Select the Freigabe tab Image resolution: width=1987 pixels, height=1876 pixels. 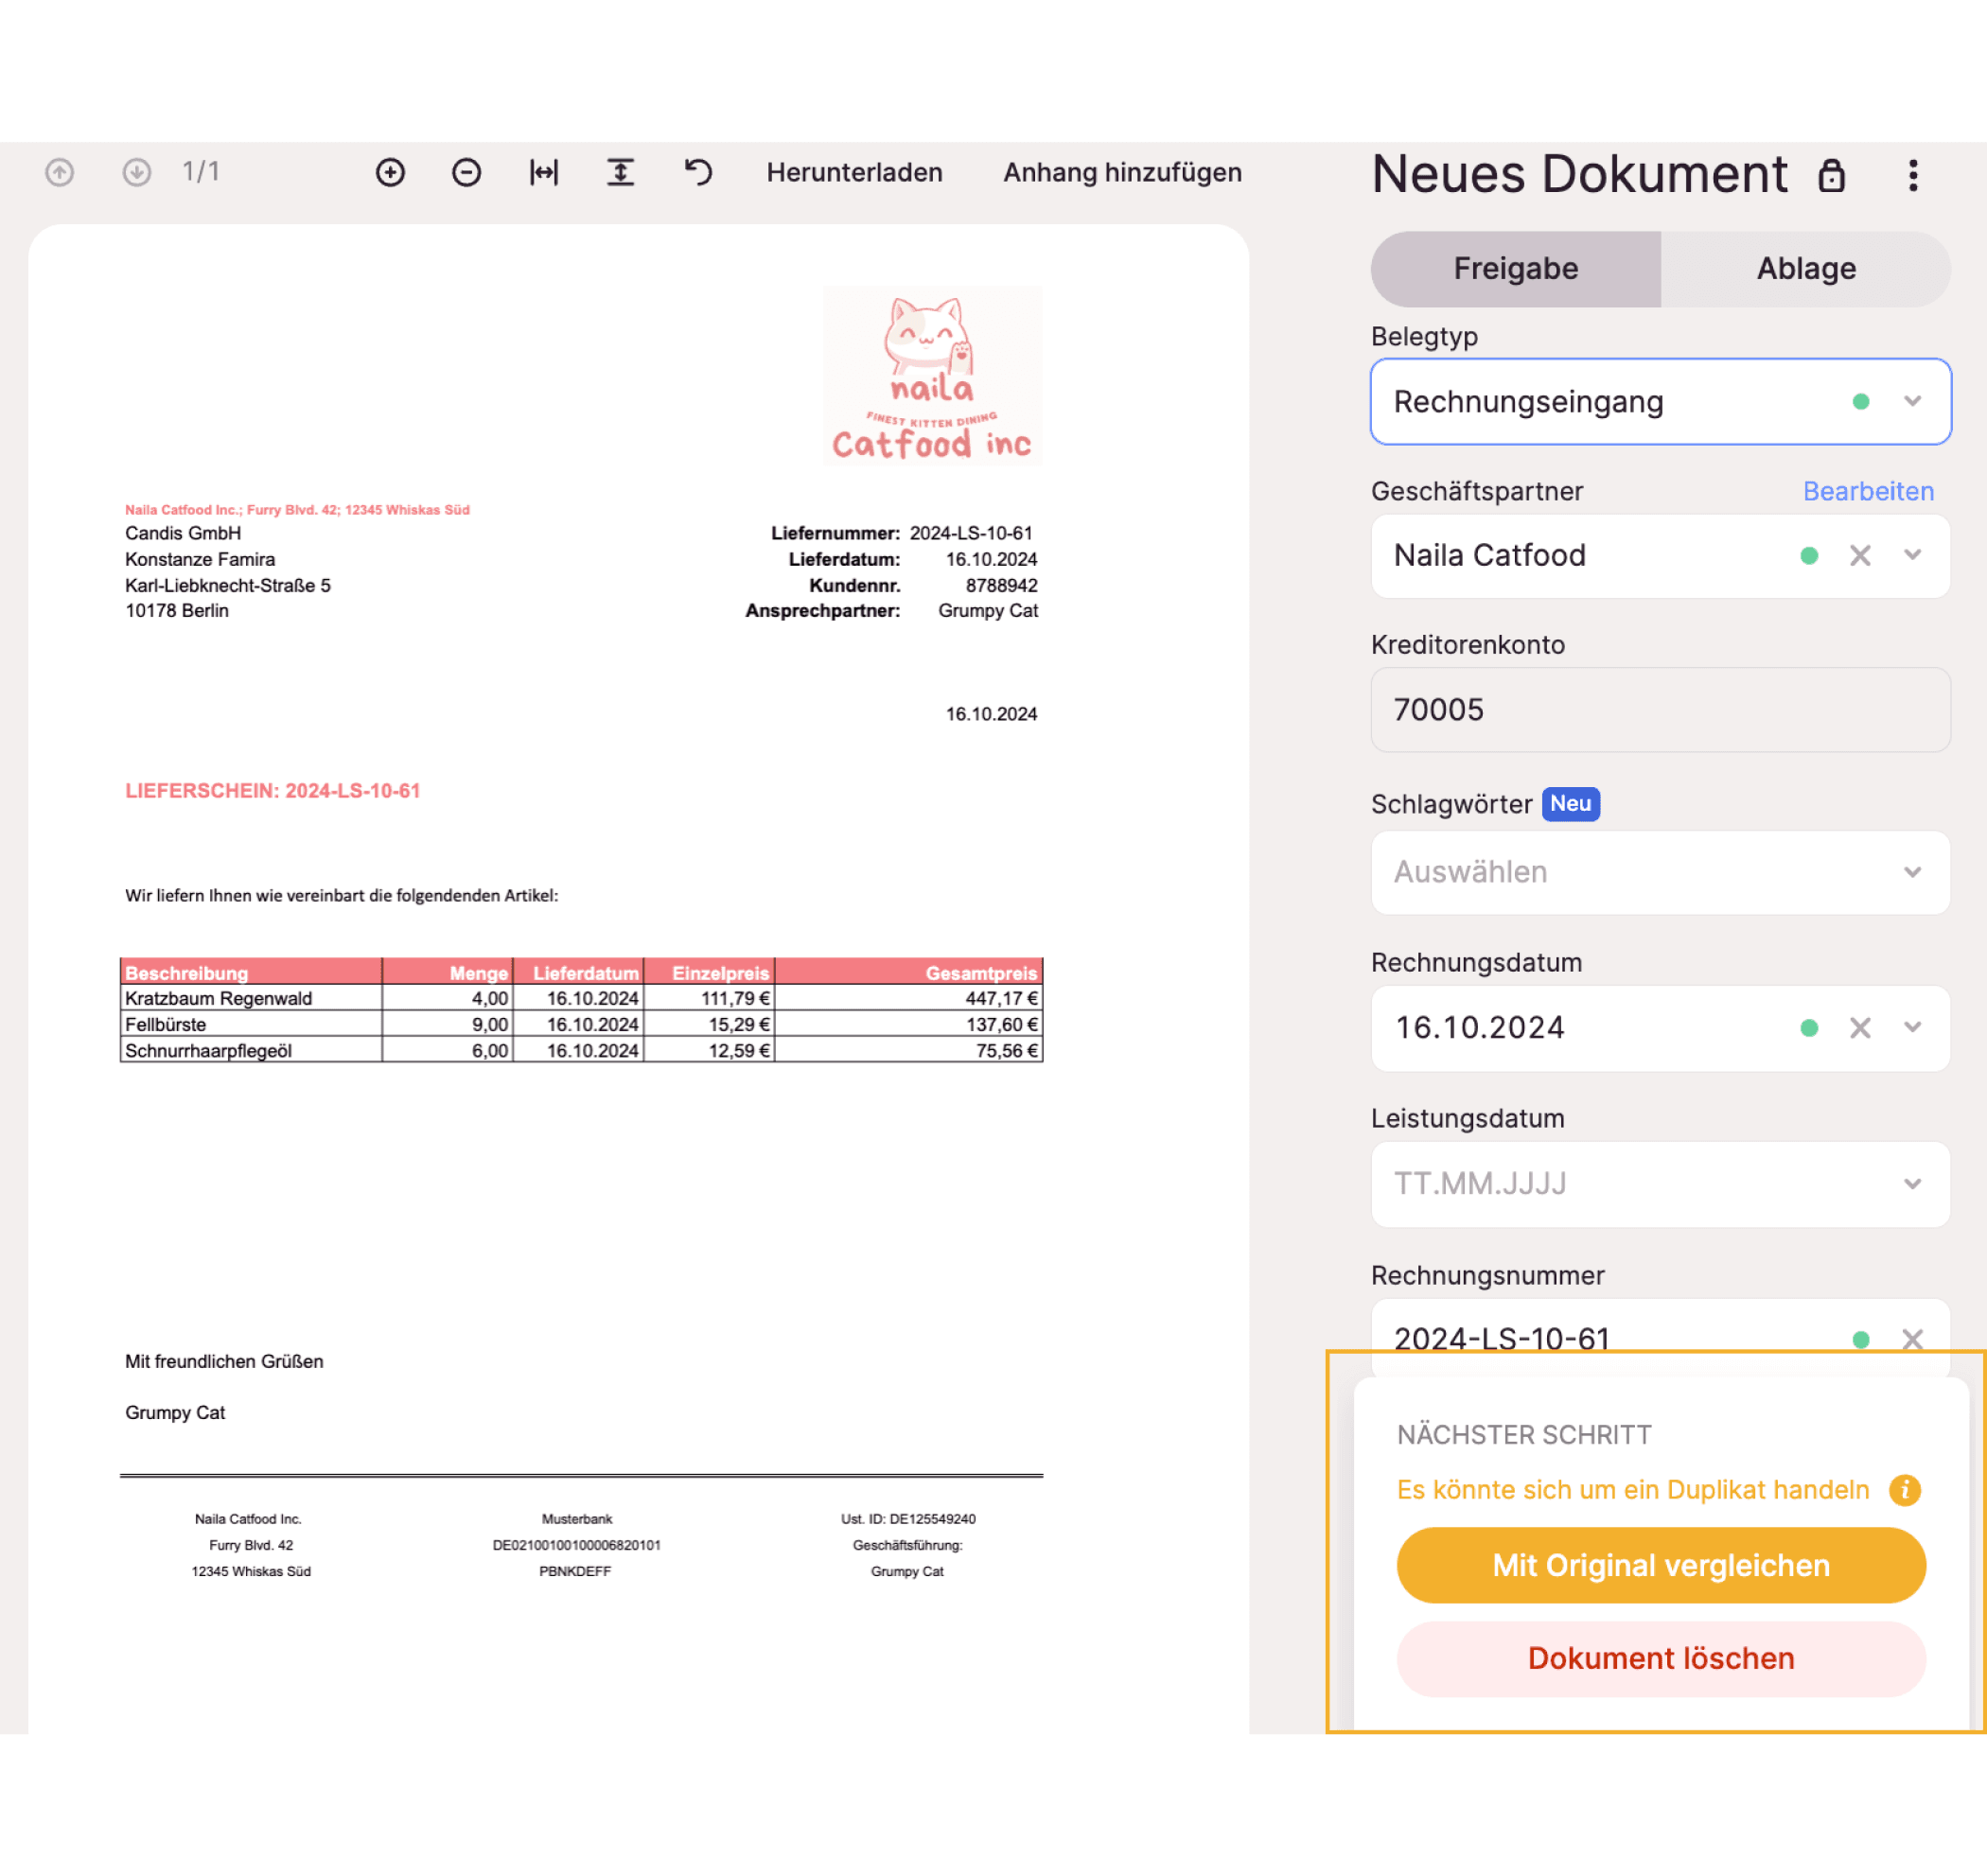click(x=1515, y=268)
